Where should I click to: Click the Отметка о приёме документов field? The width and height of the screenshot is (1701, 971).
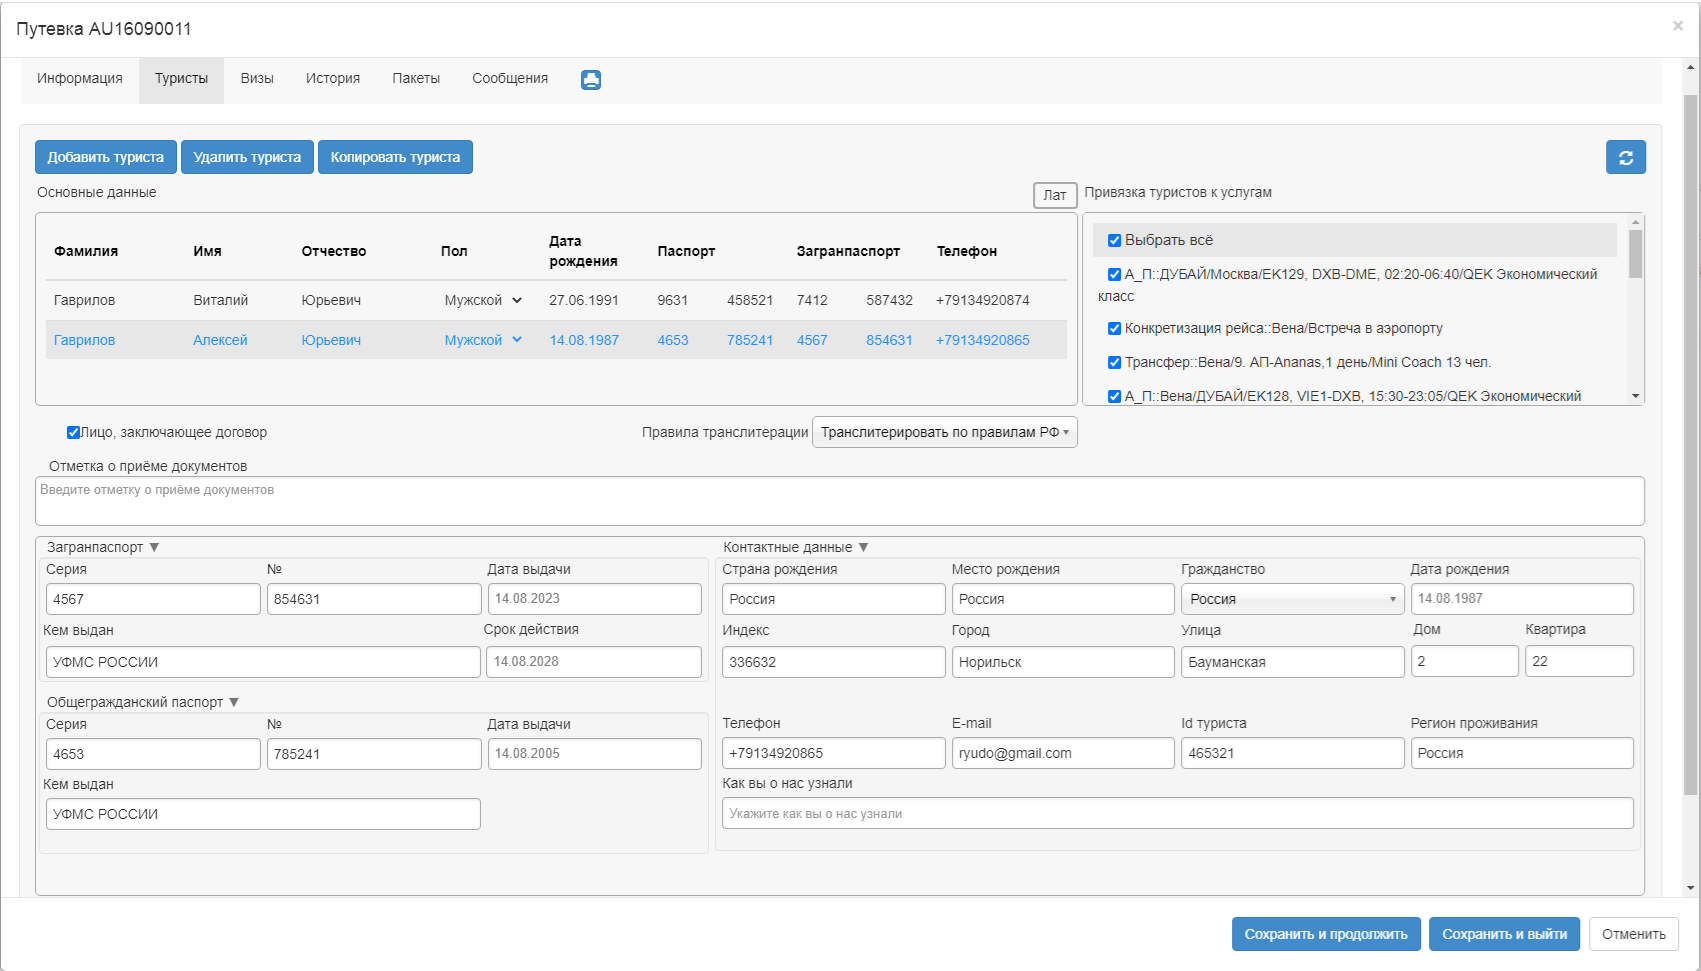pyautogui.click(x=840, y=501)
